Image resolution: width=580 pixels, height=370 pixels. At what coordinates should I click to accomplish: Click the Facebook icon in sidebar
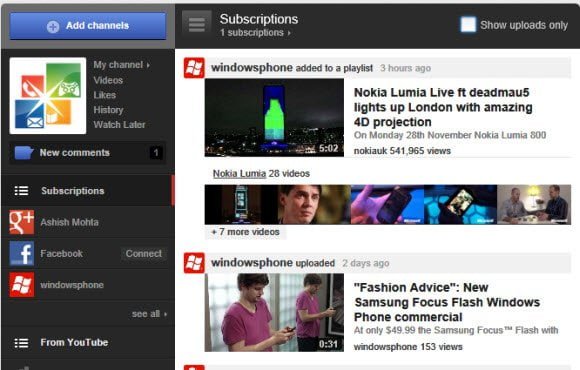(x=22, y=253)
